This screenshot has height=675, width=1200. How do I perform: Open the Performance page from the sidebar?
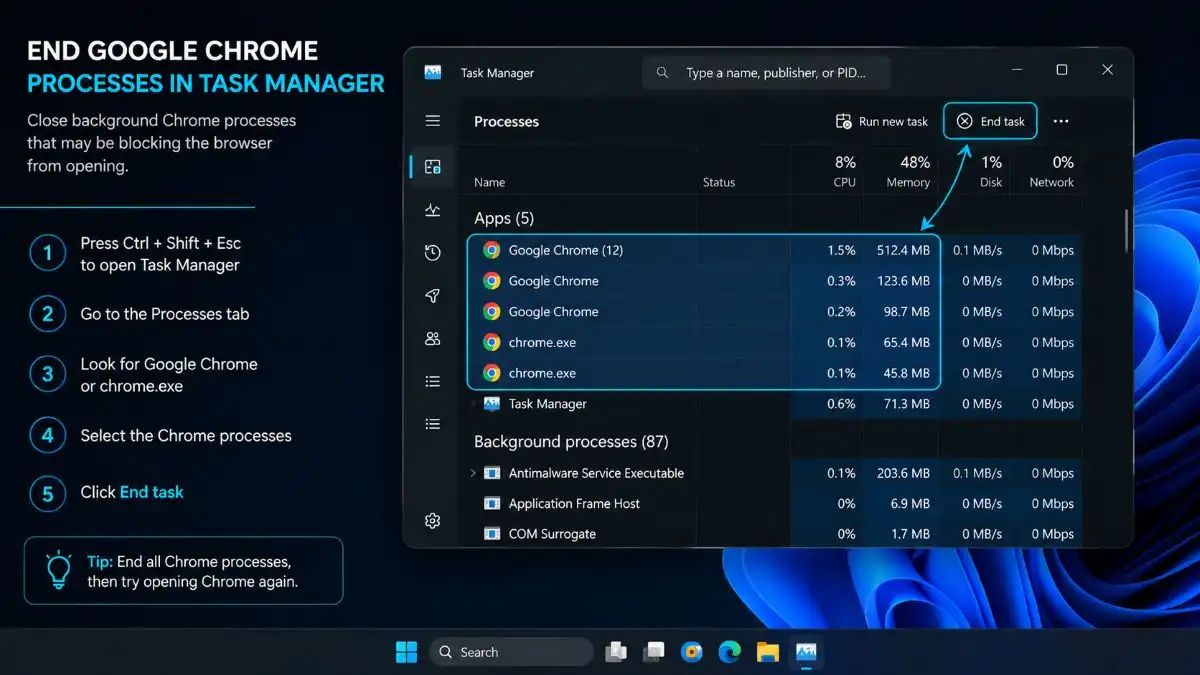(x=432, y=210)
